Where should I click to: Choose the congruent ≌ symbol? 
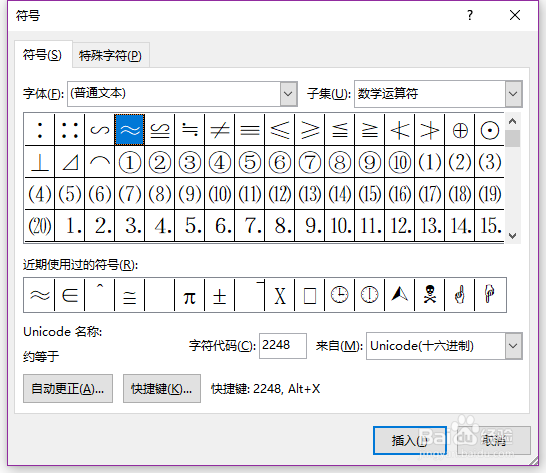pos(159,130)
